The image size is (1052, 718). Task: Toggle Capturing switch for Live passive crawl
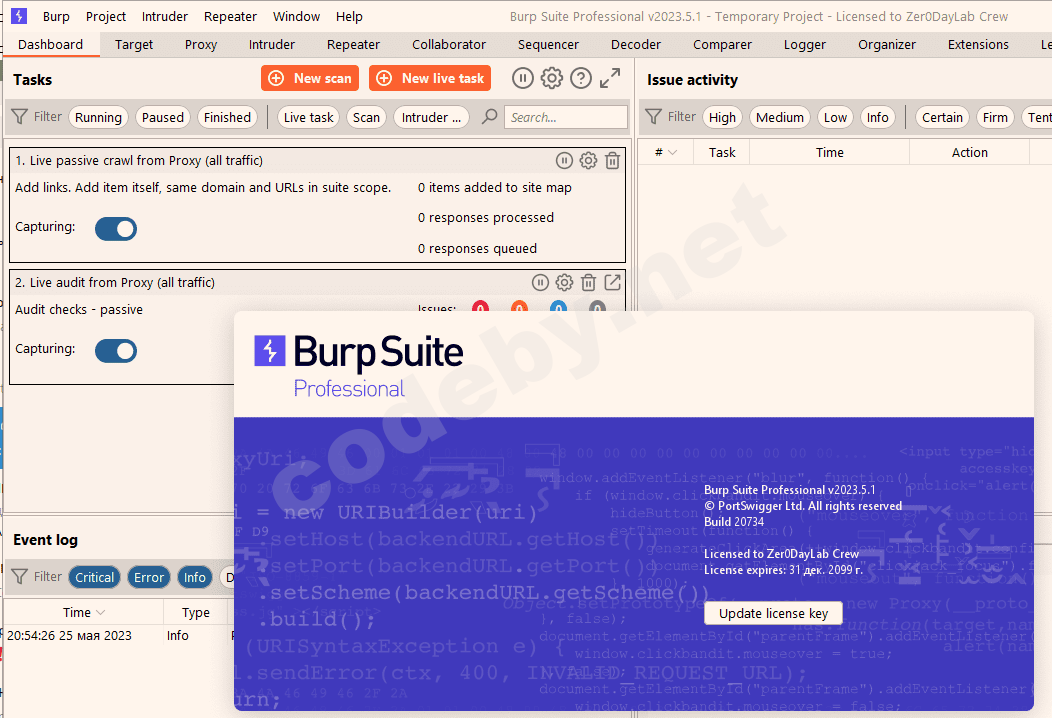(116, 229)
